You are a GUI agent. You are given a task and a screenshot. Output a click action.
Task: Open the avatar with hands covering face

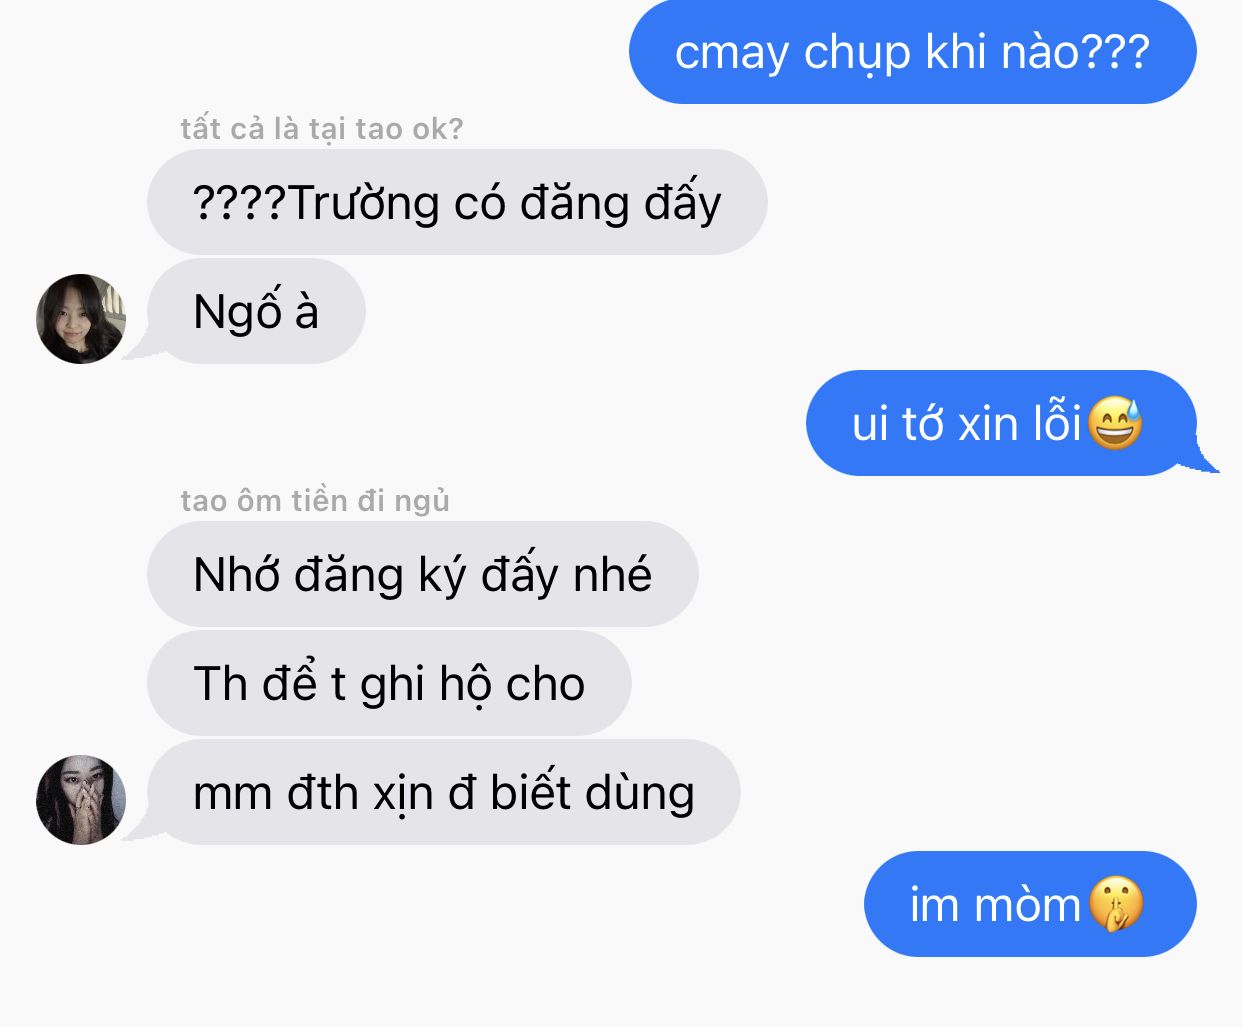[81, 799]
